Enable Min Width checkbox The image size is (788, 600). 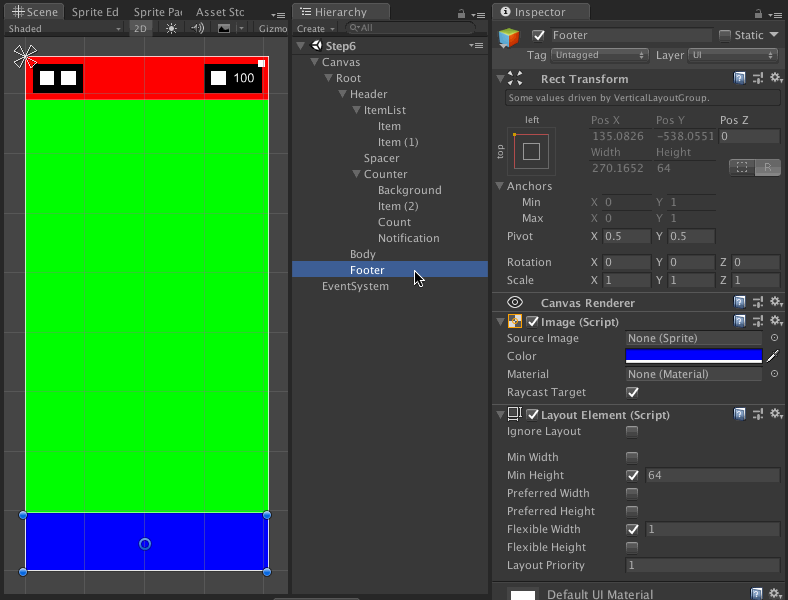[x=632, y=457]
